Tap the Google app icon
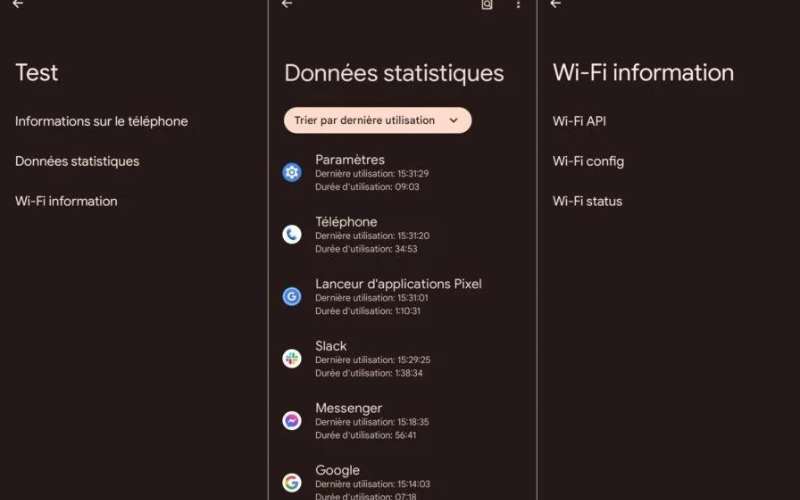This screenshot has width=800, height=500. coord(292,482)
